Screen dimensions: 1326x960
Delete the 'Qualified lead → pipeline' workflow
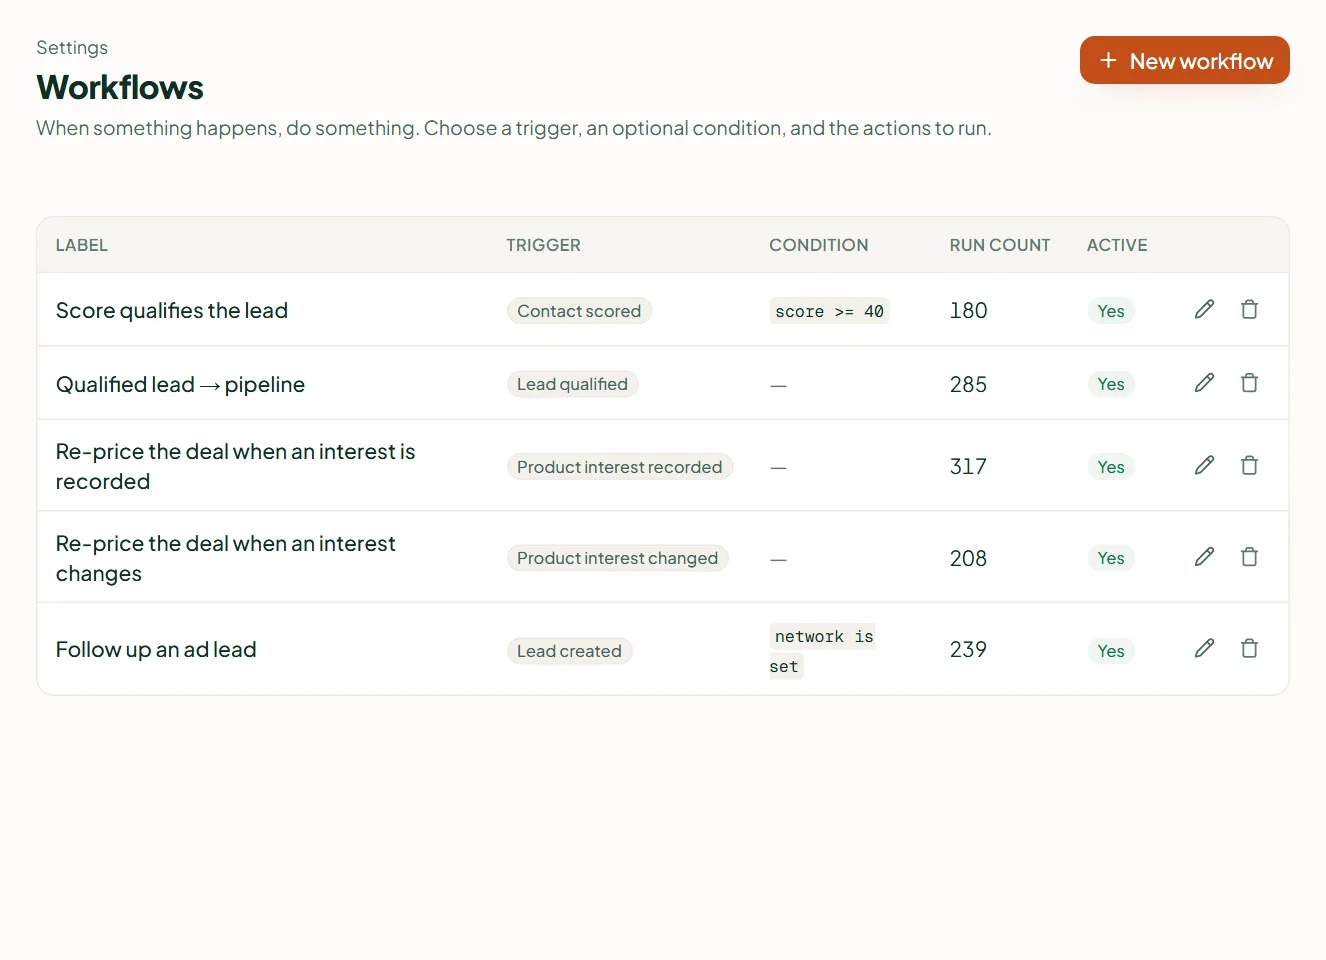coord(1249,383)
